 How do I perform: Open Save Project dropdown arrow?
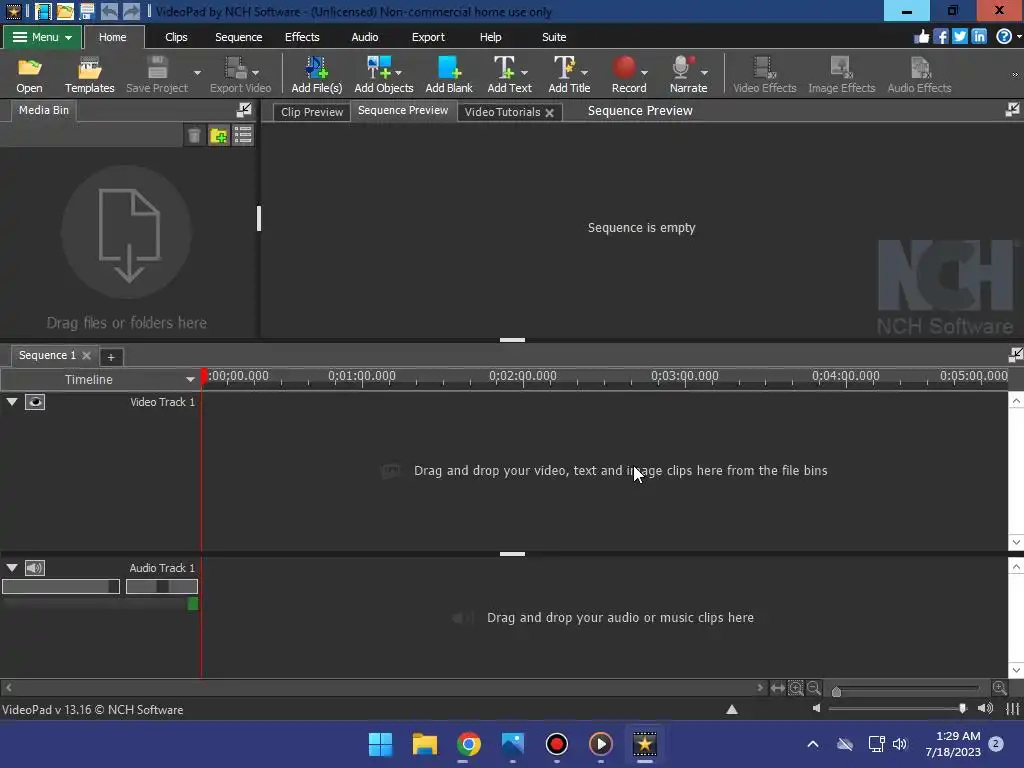coord(197,72)
